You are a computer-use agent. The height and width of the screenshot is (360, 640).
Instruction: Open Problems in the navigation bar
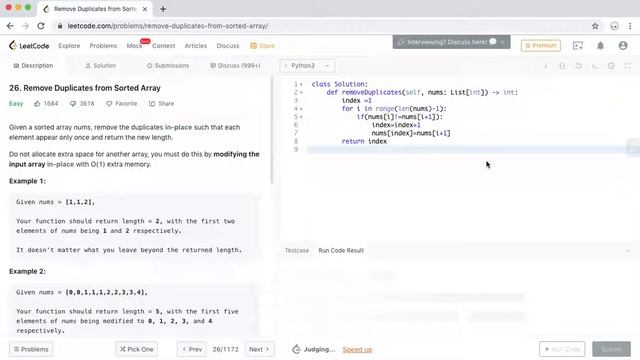103,46
